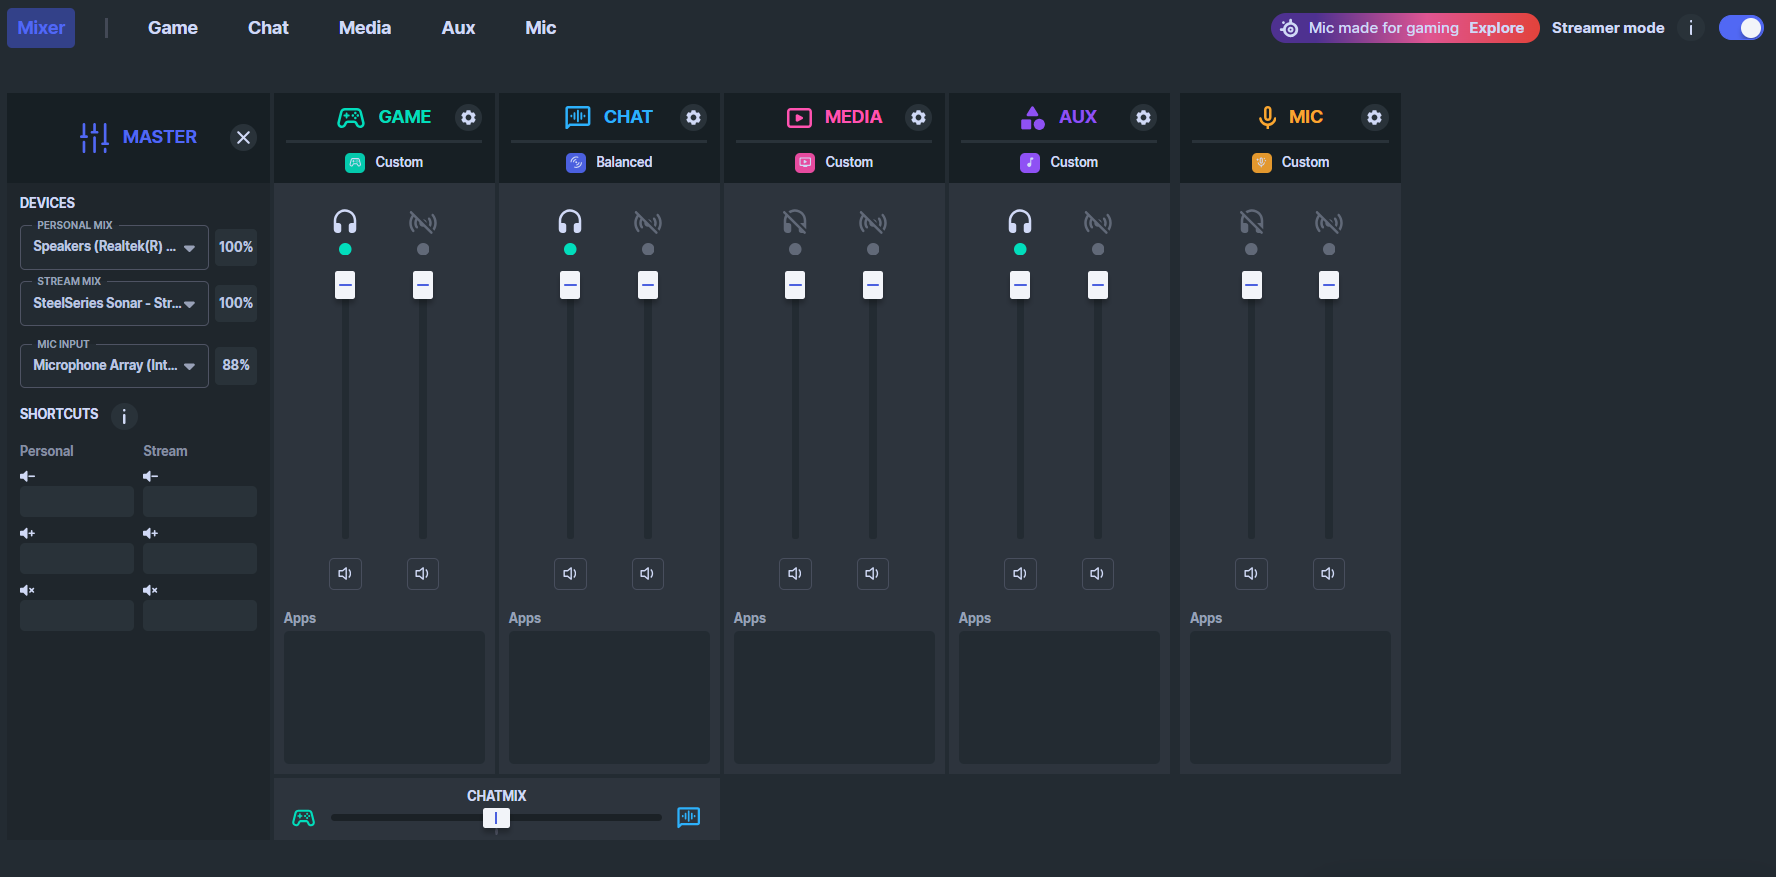Toggle Game stream broadcast monitoring

click(423, 222)
